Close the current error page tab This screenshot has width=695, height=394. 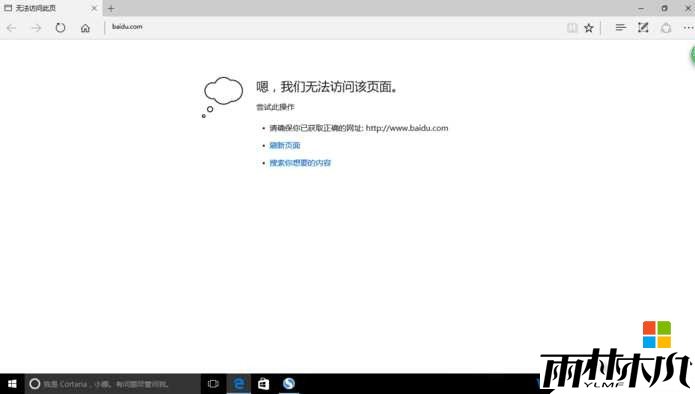tap(94, 8)
